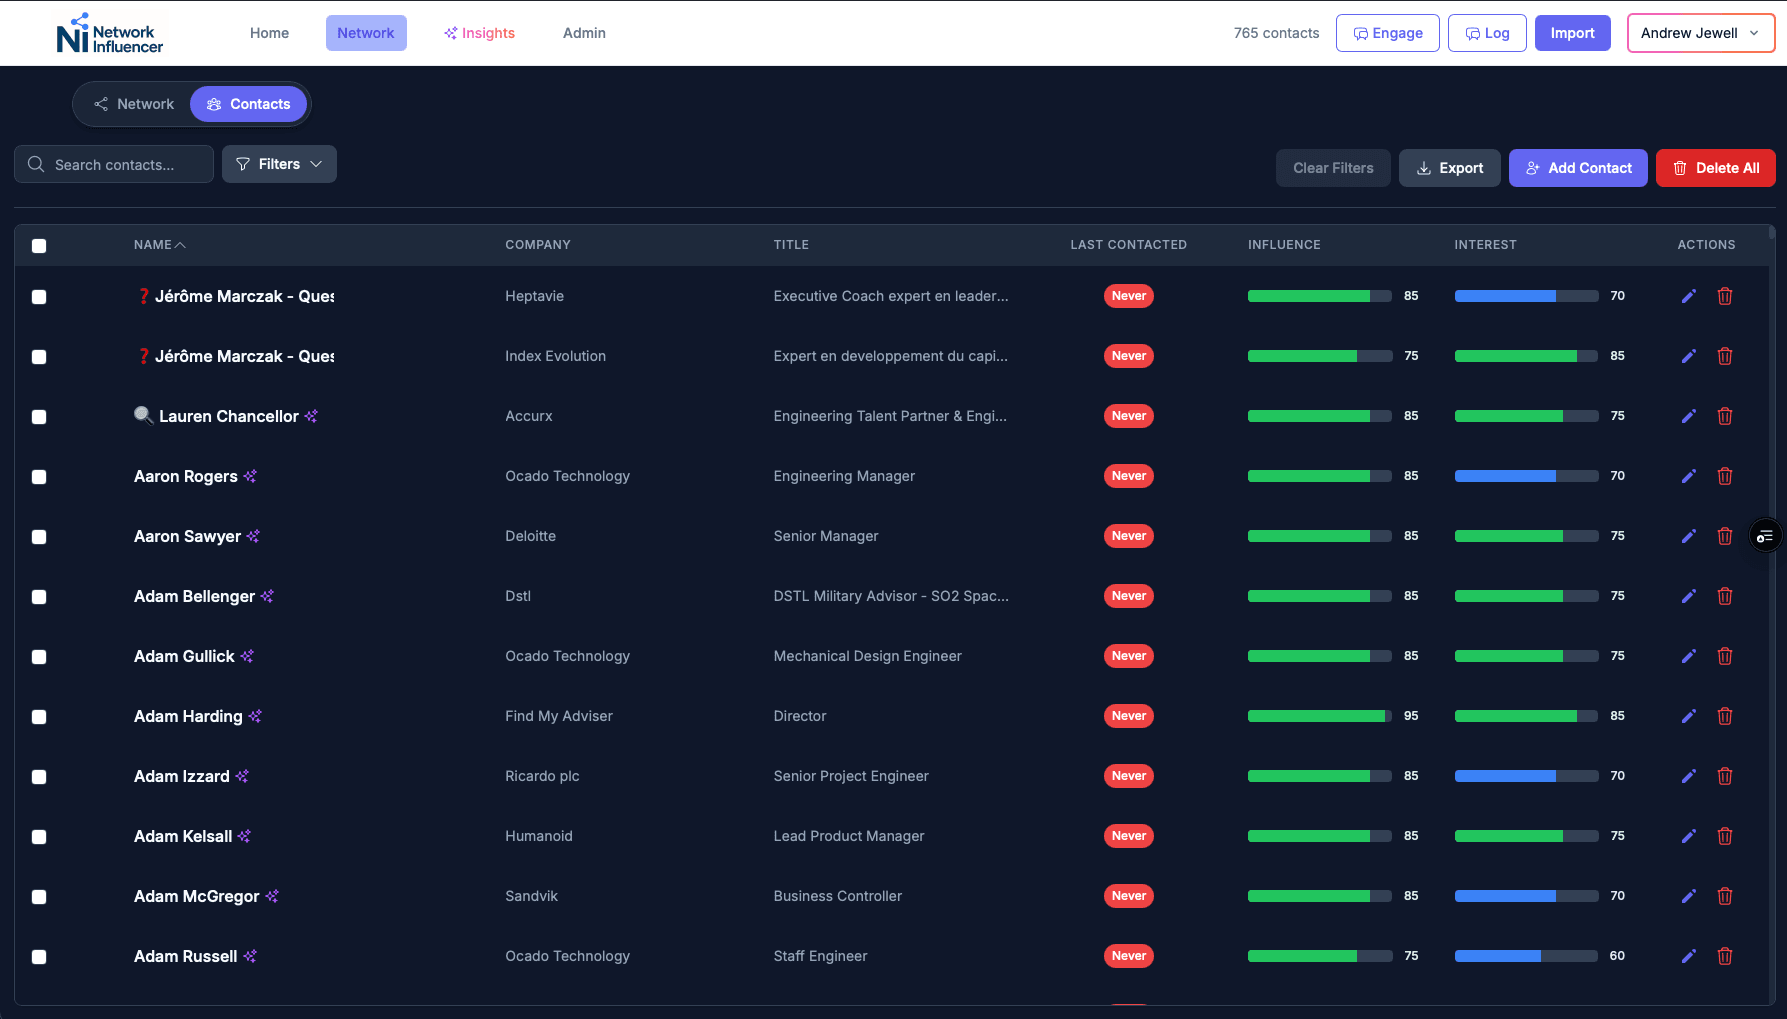Click the Network Influencer logo
Viewport: 1787px width, 1019px height.
tap(110, 33)
